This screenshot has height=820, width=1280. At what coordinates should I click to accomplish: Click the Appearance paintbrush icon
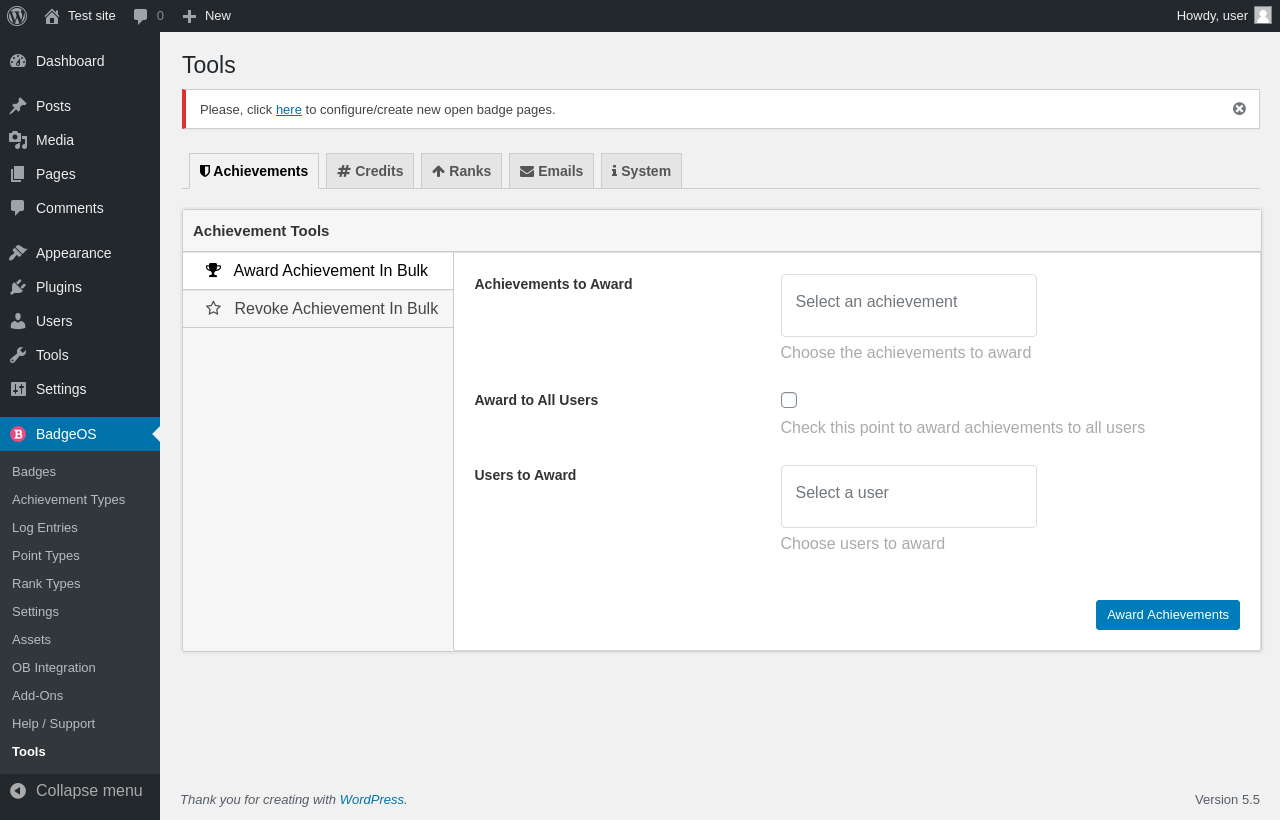coord(18,253)
